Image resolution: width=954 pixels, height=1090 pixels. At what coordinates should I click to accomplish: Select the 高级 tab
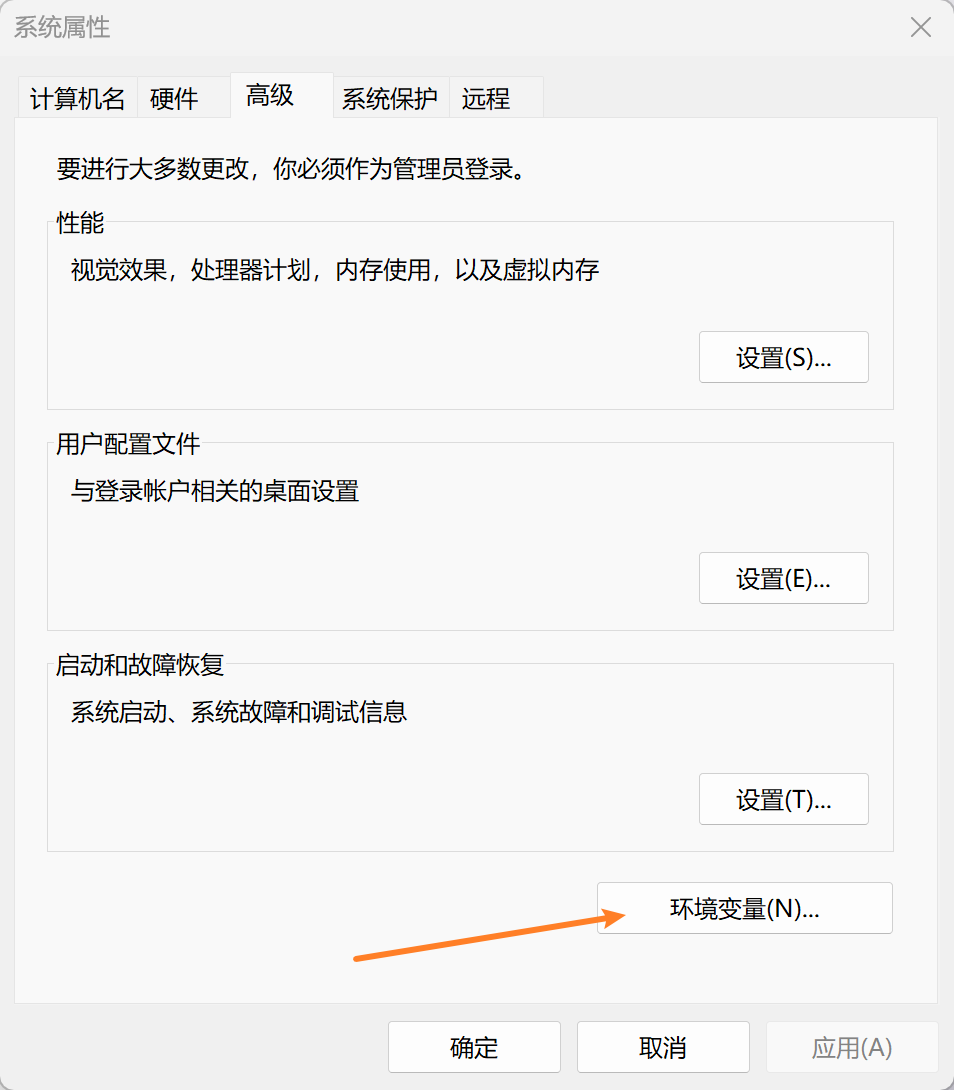(268, 97)
